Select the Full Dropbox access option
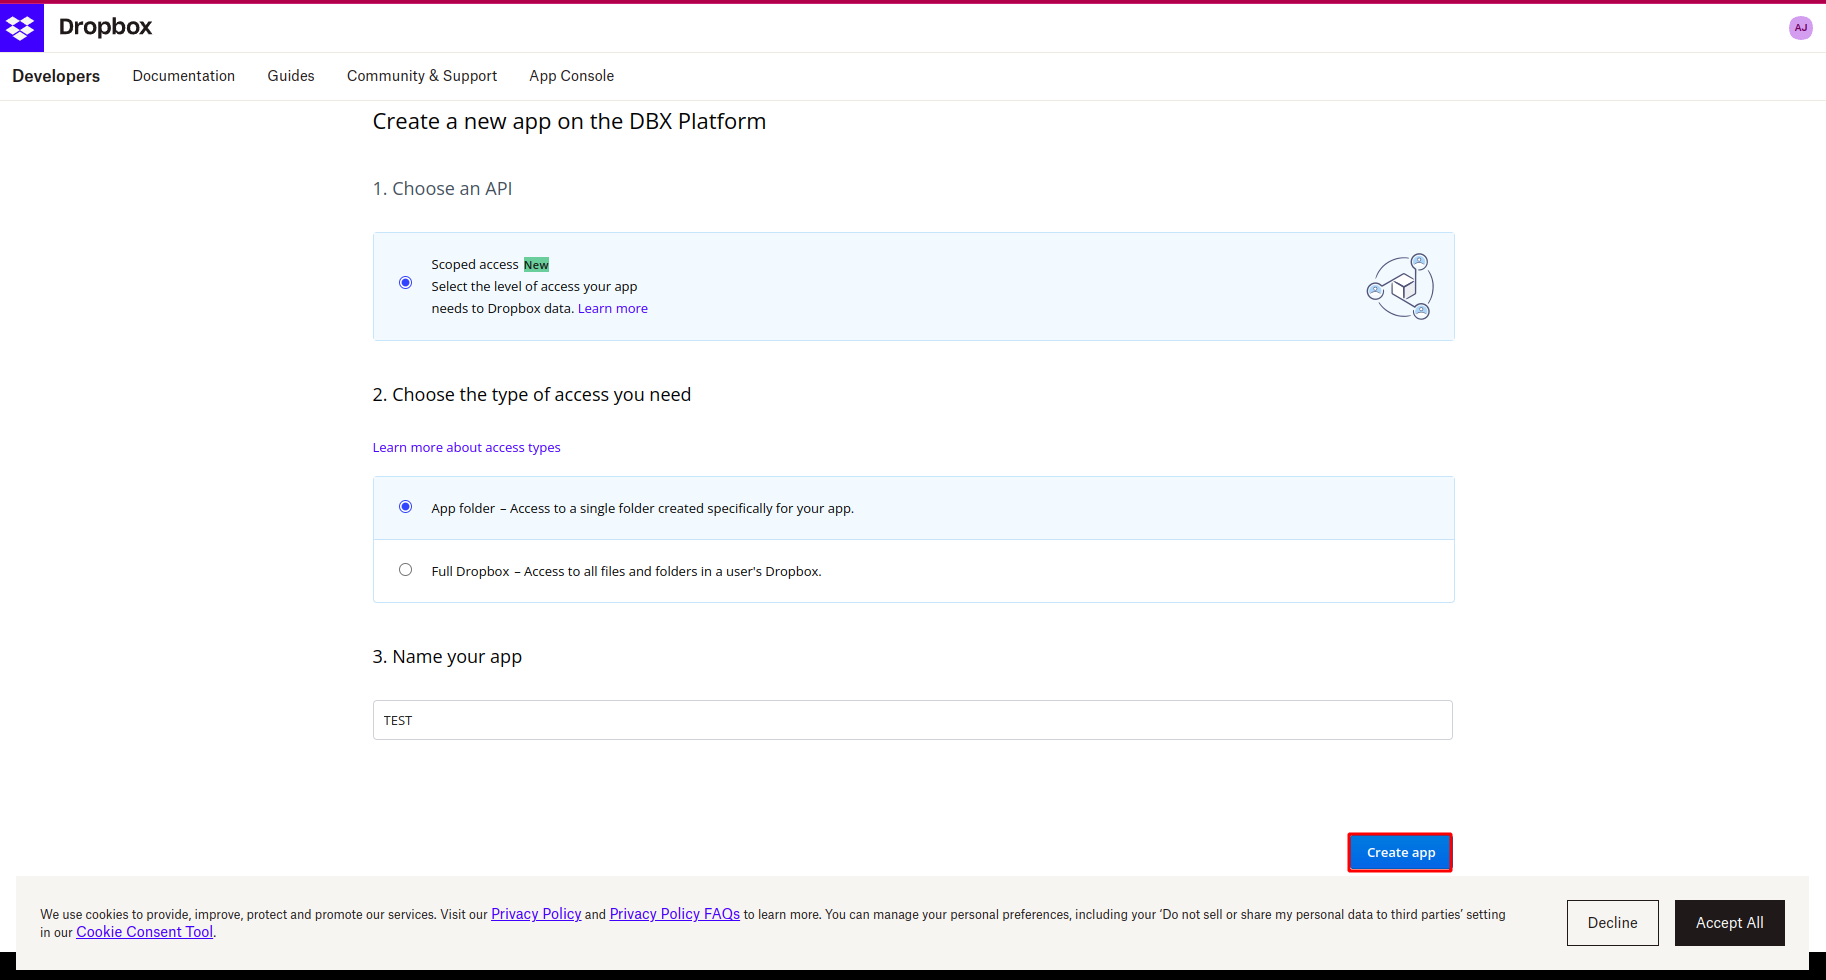 (405, 570)
